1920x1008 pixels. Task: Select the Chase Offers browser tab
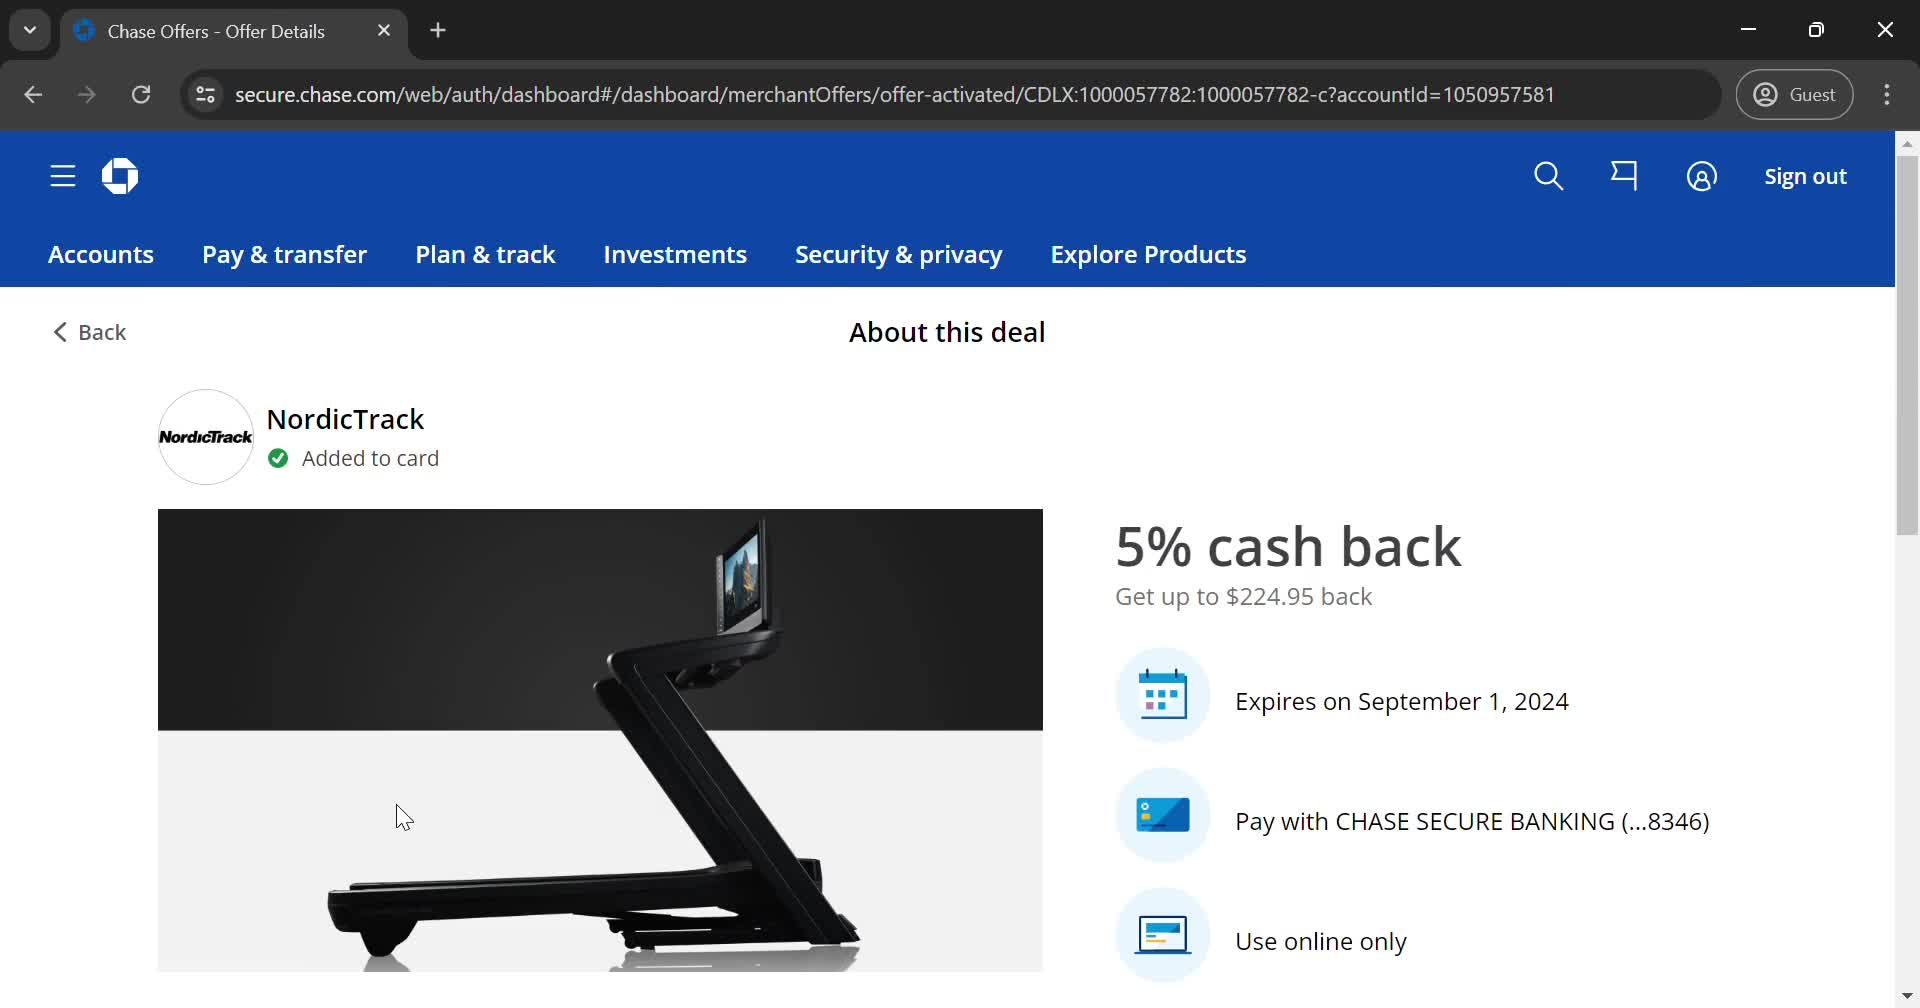click(x=215, y=31)
